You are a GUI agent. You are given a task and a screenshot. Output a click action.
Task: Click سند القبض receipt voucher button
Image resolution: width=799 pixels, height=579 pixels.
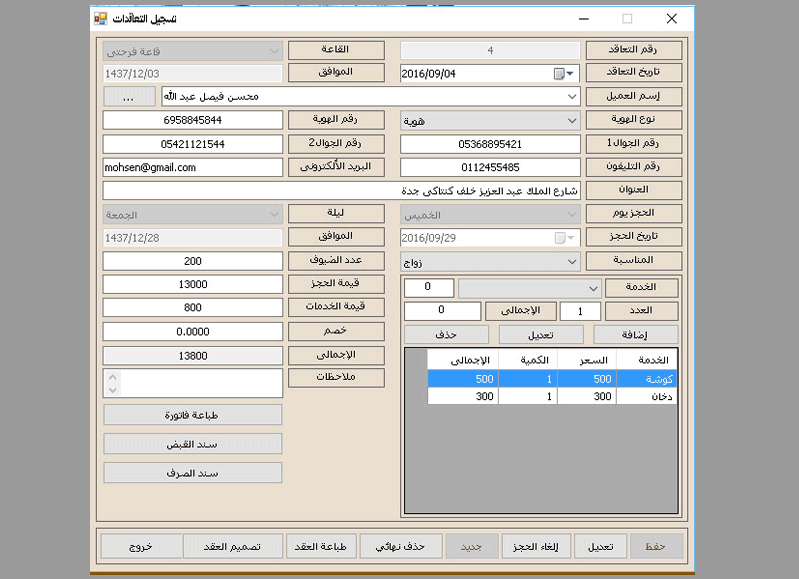193,444
